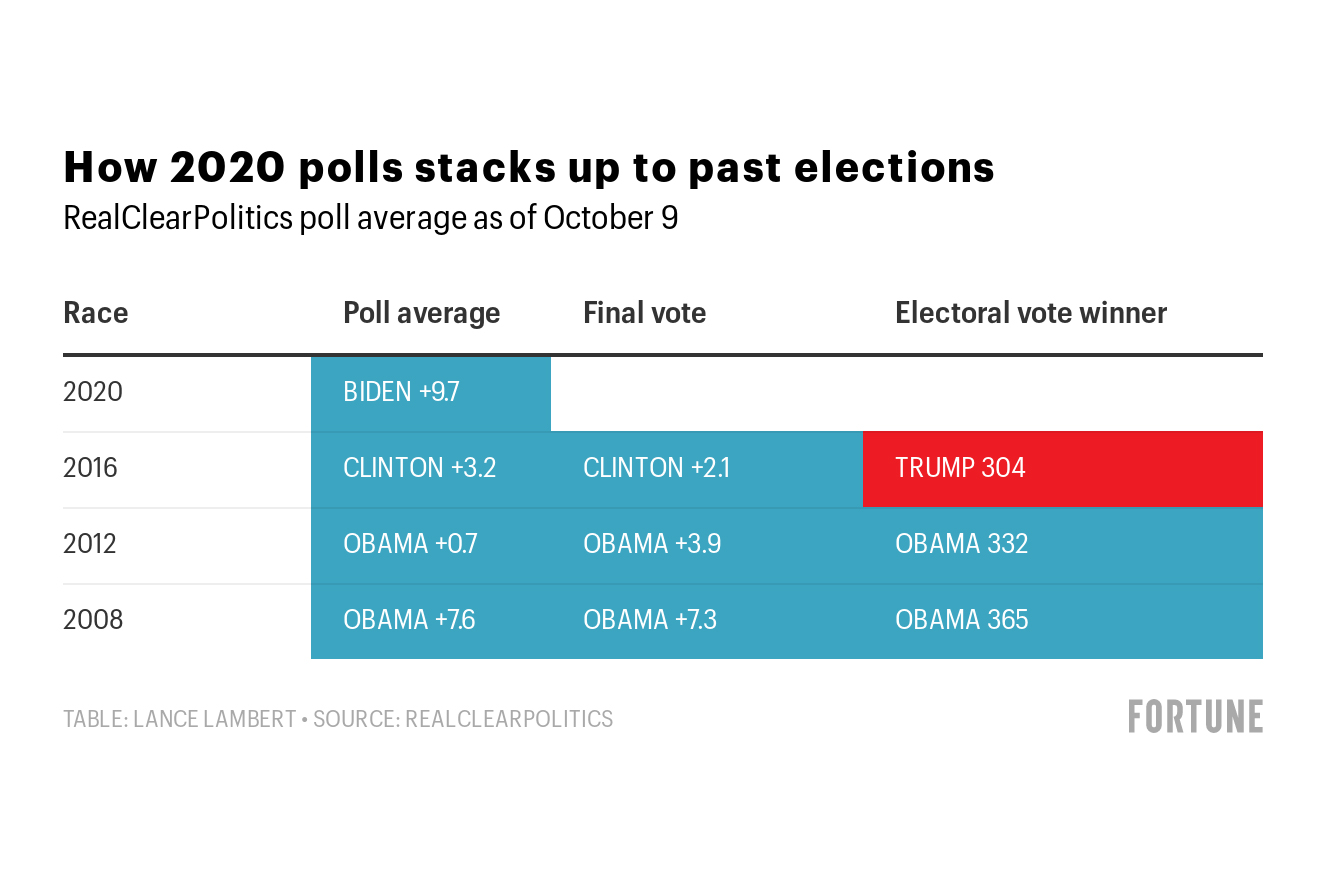Screen dimensions: 1326x884
Task: Select the OBAMA +7.3 final vote cell
Action: pyautogui.click(x=706, y=620)
